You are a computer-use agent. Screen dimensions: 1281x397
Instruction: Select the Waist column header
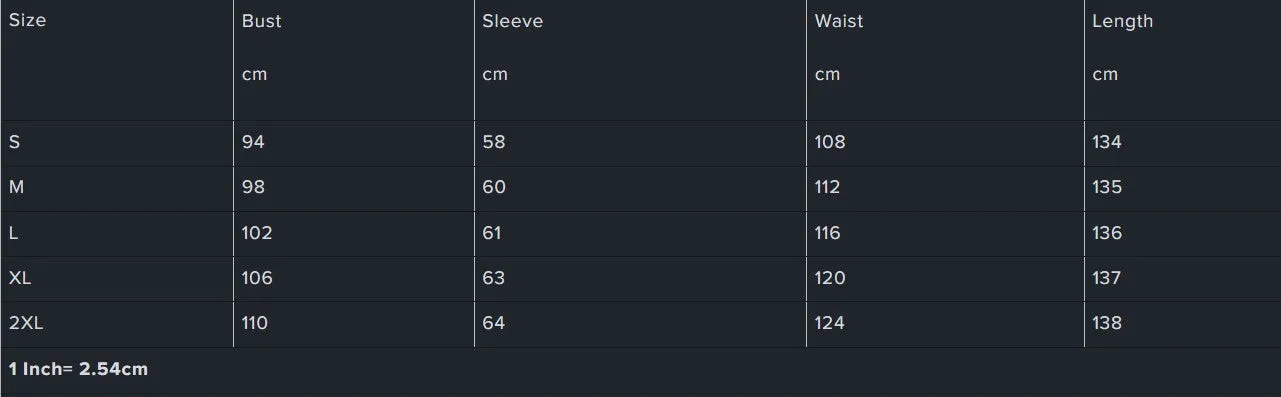coord(839,21)
